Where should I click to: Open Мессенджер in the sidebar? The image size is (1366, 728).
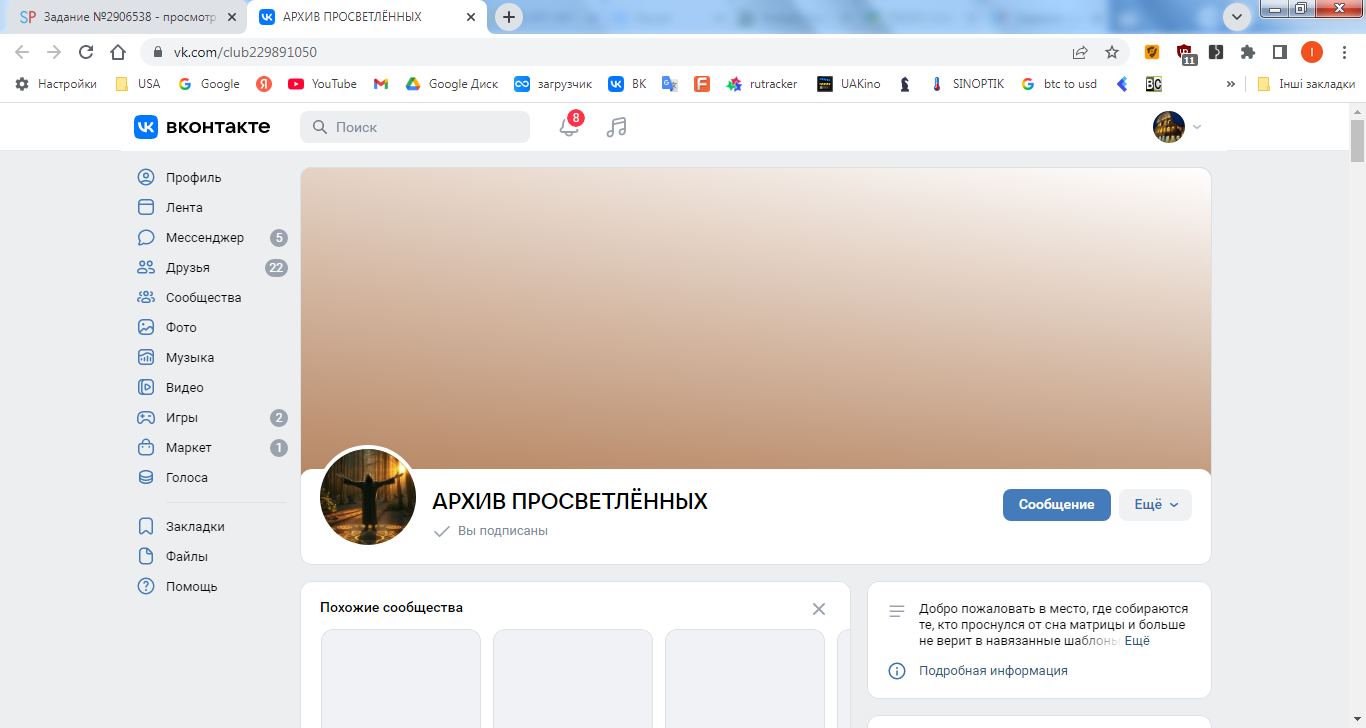click(204, 238)
